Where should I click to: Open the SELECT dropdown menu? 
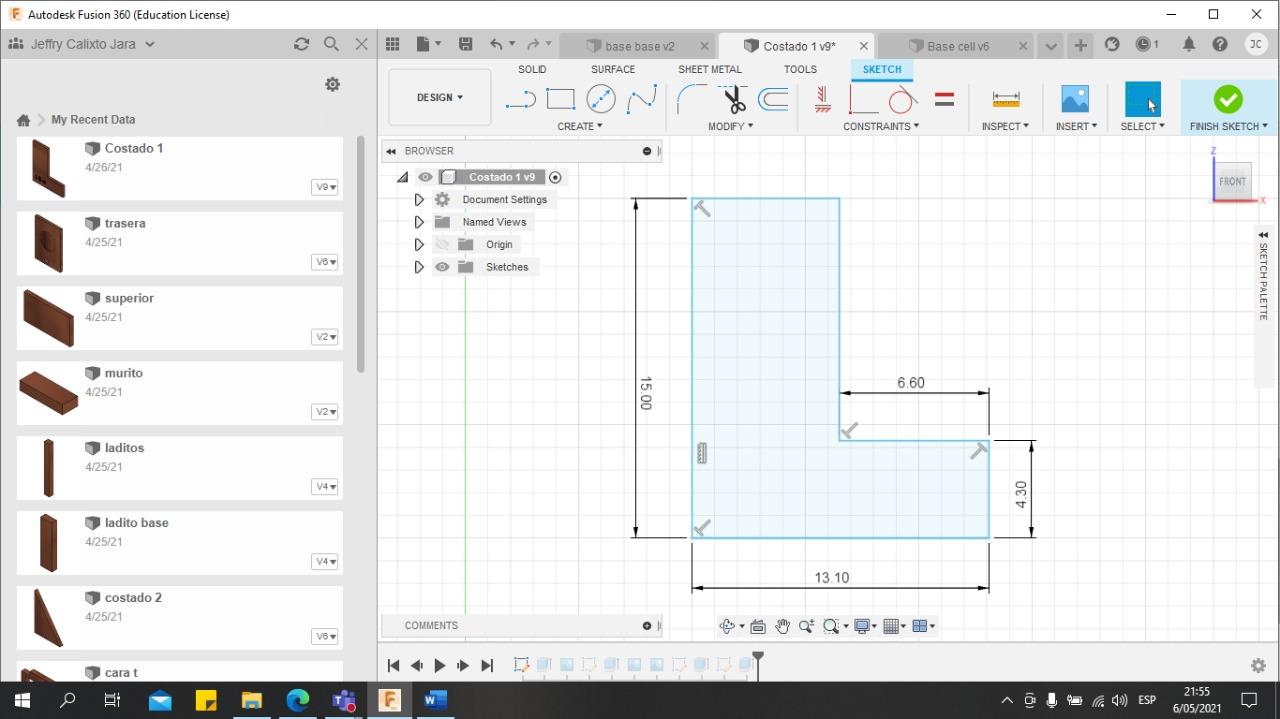[x=1142, y=126]
